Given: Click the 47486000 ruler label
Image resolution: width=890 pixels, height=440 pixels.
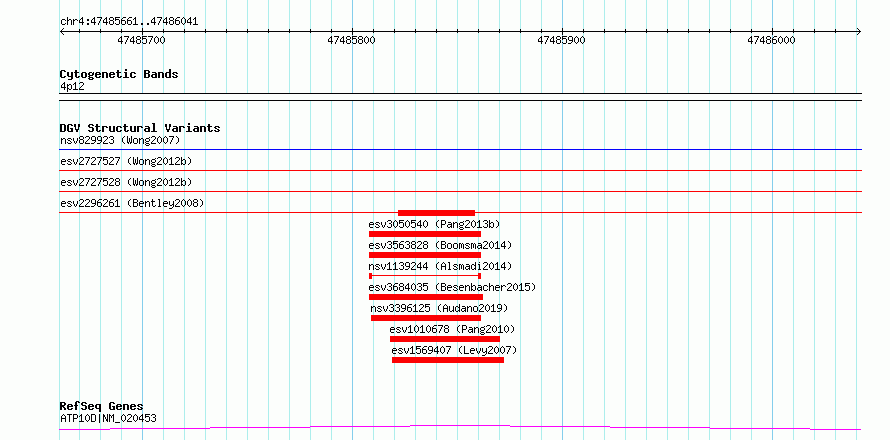Looking at the screenshot, I should [771, 40].
